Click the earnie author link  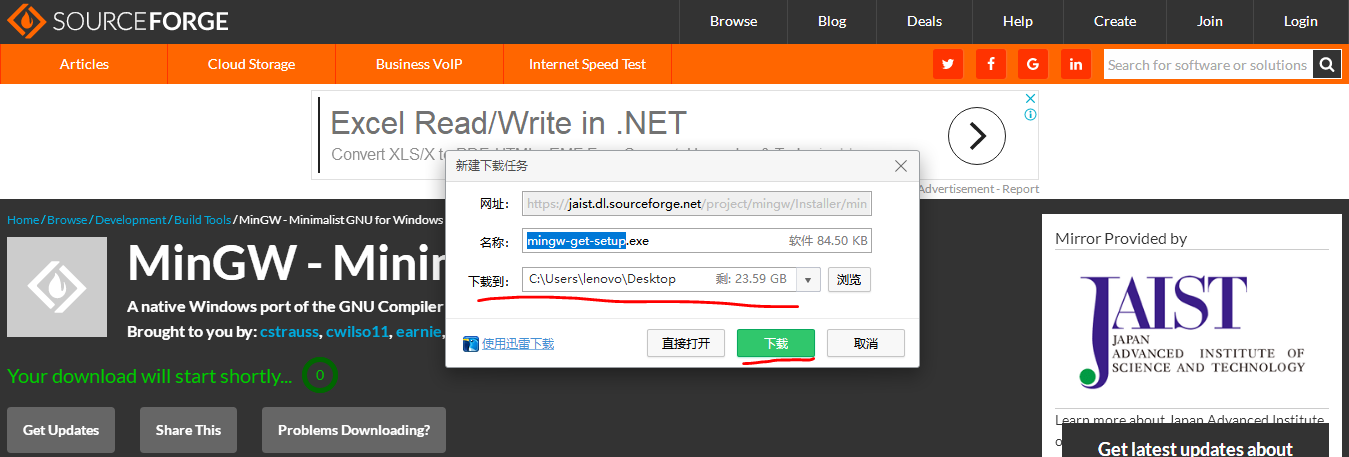pos(420,331)
